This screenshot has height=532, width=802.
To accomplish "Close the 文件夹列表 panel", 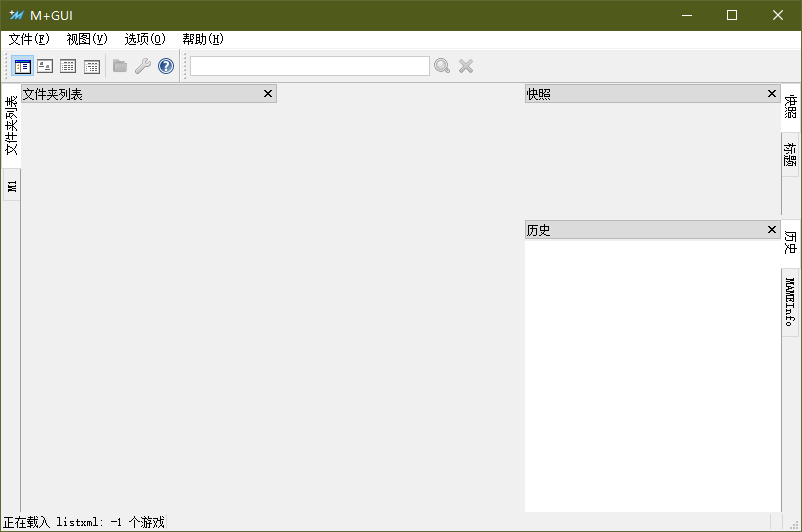I will tap(268, 94).
